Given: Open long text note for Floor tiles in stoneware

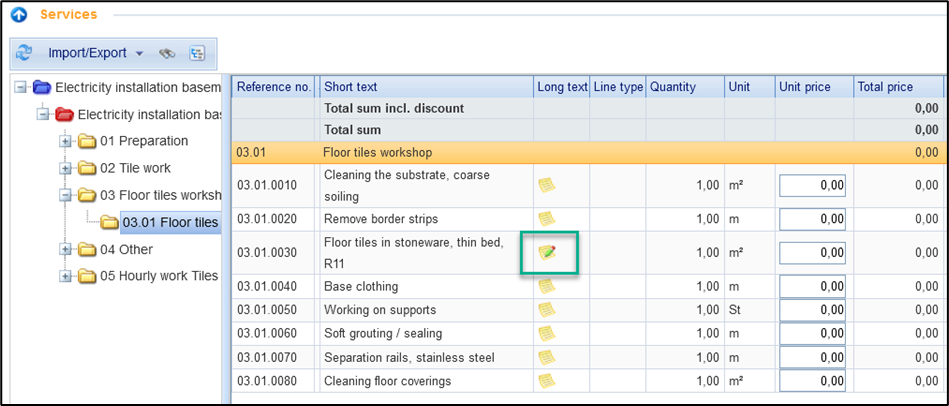Looking at the screenshot, I should (547, 253).
